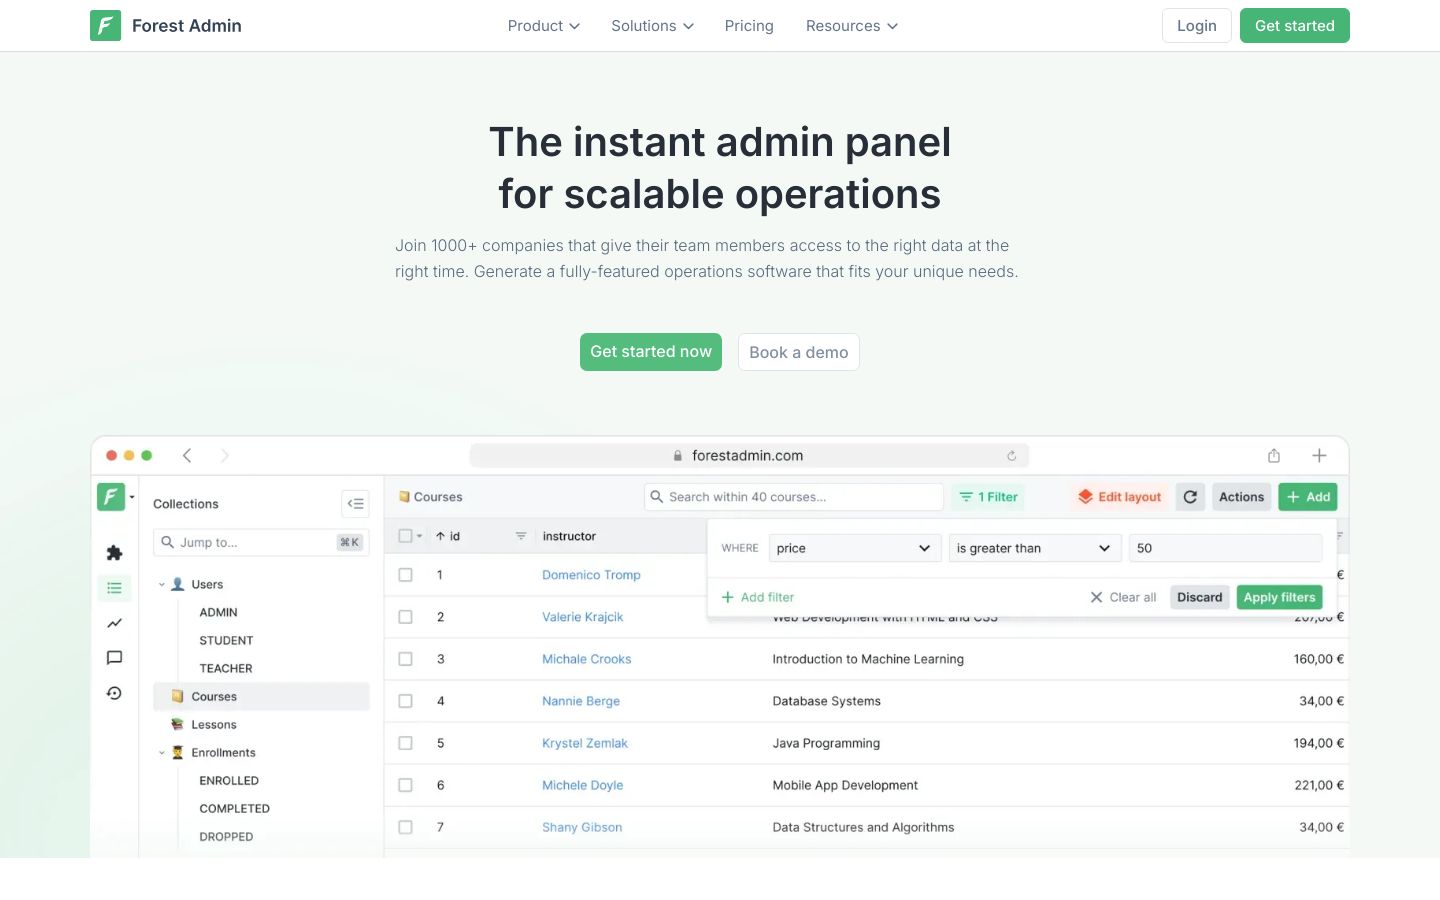Click the reload icon in address bar
This screenshot has height=900, width=1440.
pos(1011,456)
